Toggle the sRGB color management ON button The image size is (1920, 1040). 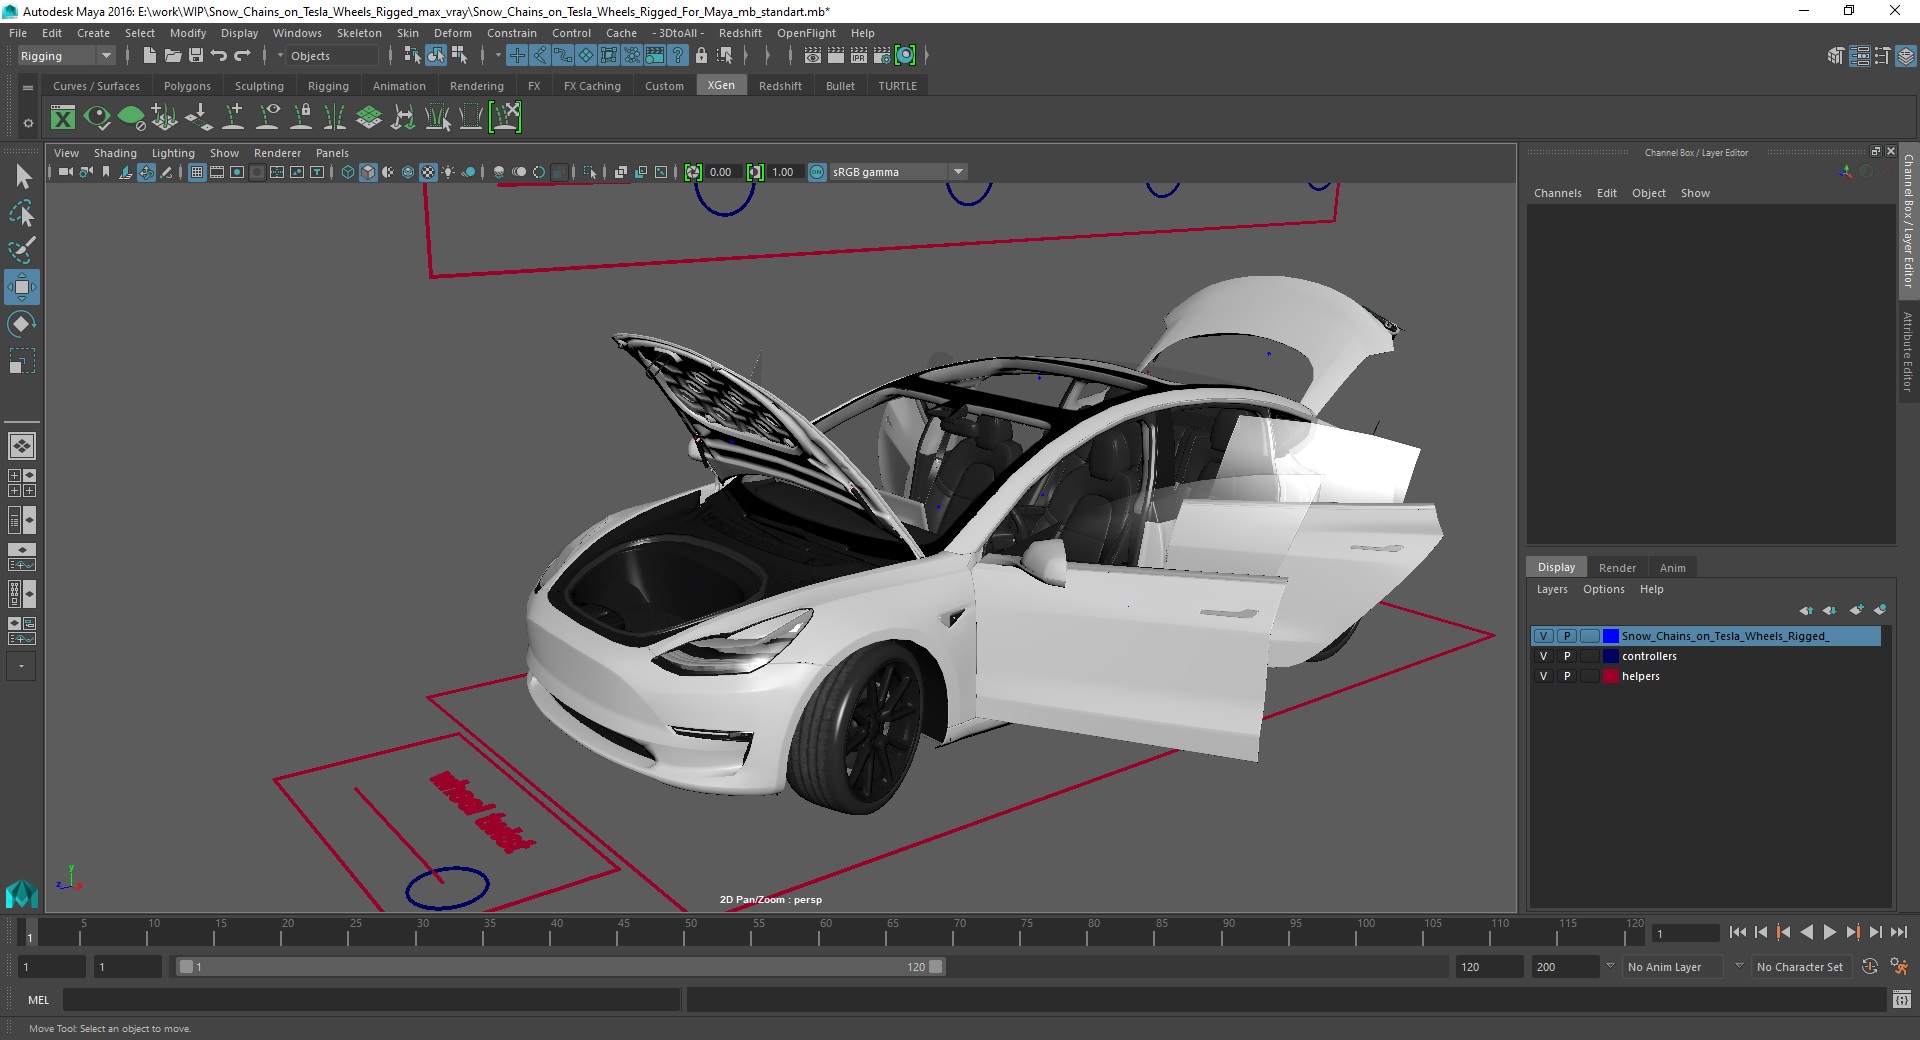coord(817,172)
